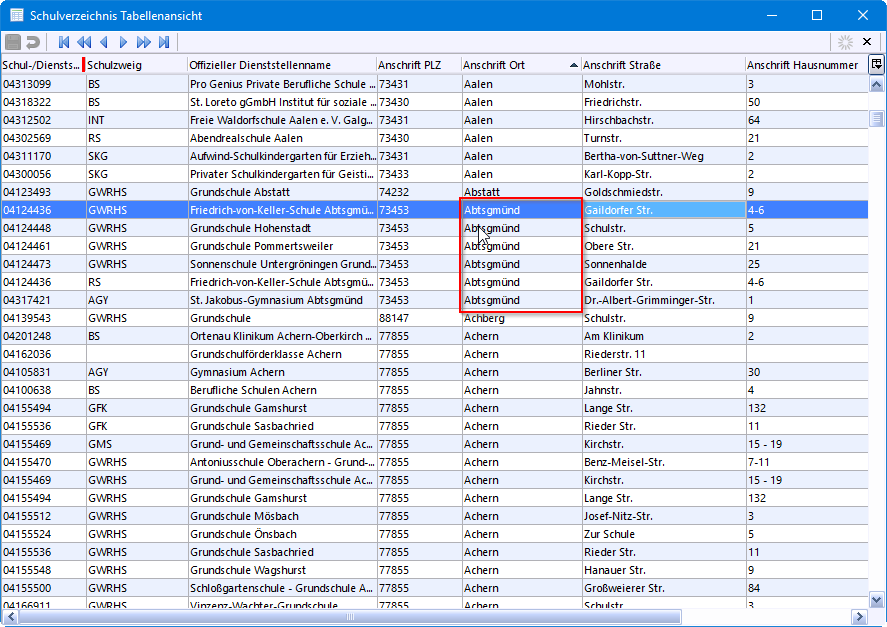Click the small X in the toolbar

pos(869,42)
